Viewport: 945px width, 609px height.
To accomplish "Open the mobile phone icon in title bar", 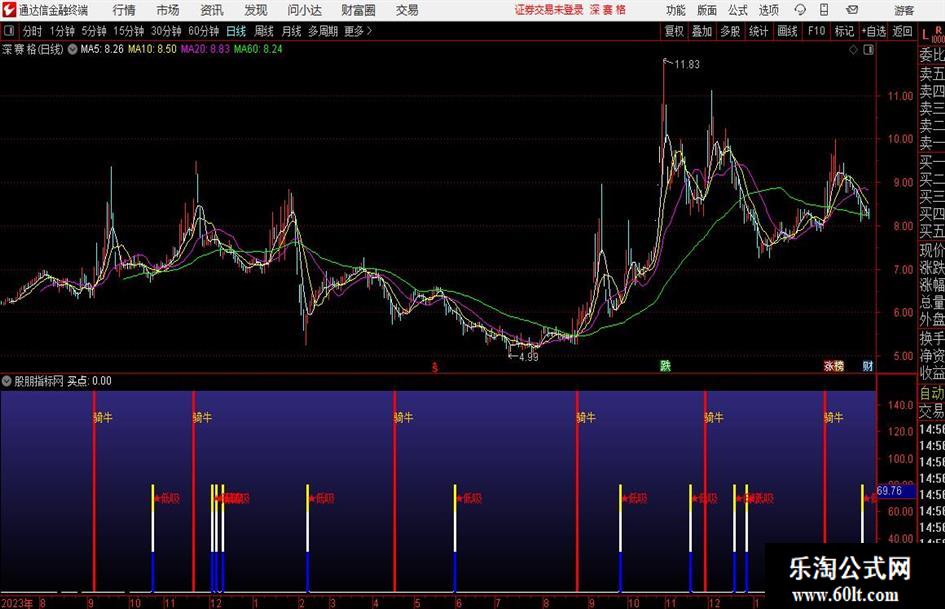I will click(x=824, y=10).
